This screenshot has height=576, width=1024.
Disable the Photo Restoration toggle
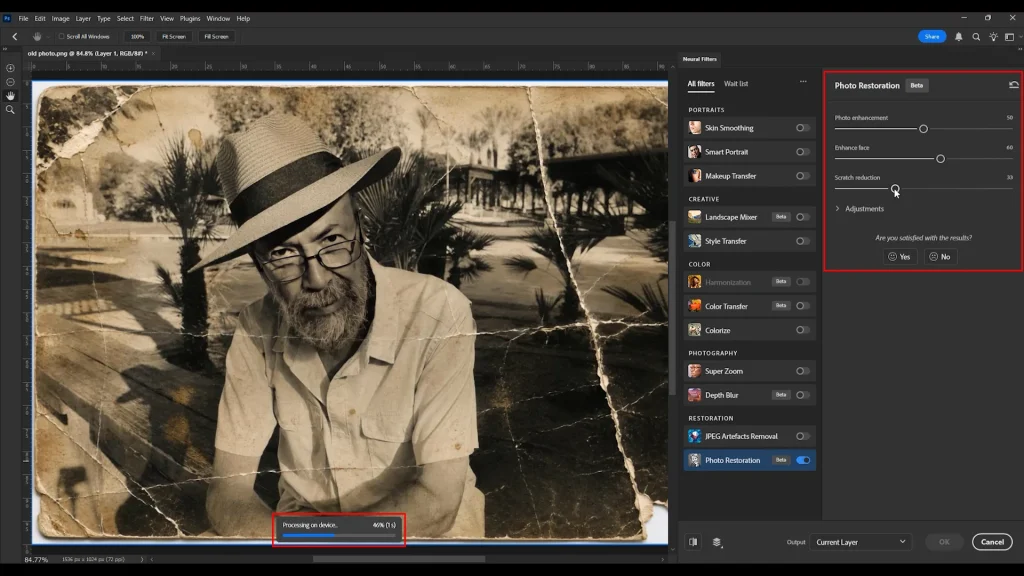(x=803, y=460)
